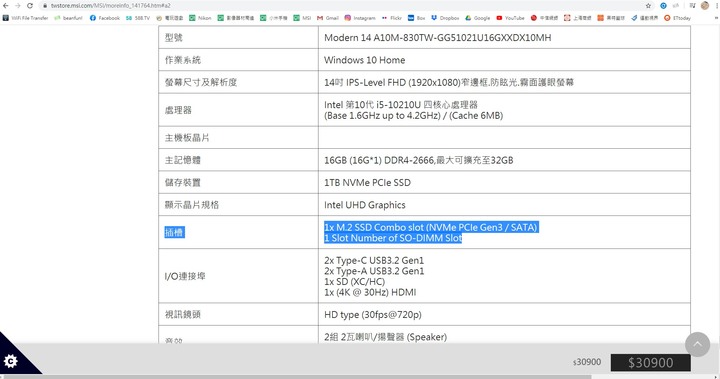
Task: Click the 主機板晶片 row label
Action: (x=187, y=138)
